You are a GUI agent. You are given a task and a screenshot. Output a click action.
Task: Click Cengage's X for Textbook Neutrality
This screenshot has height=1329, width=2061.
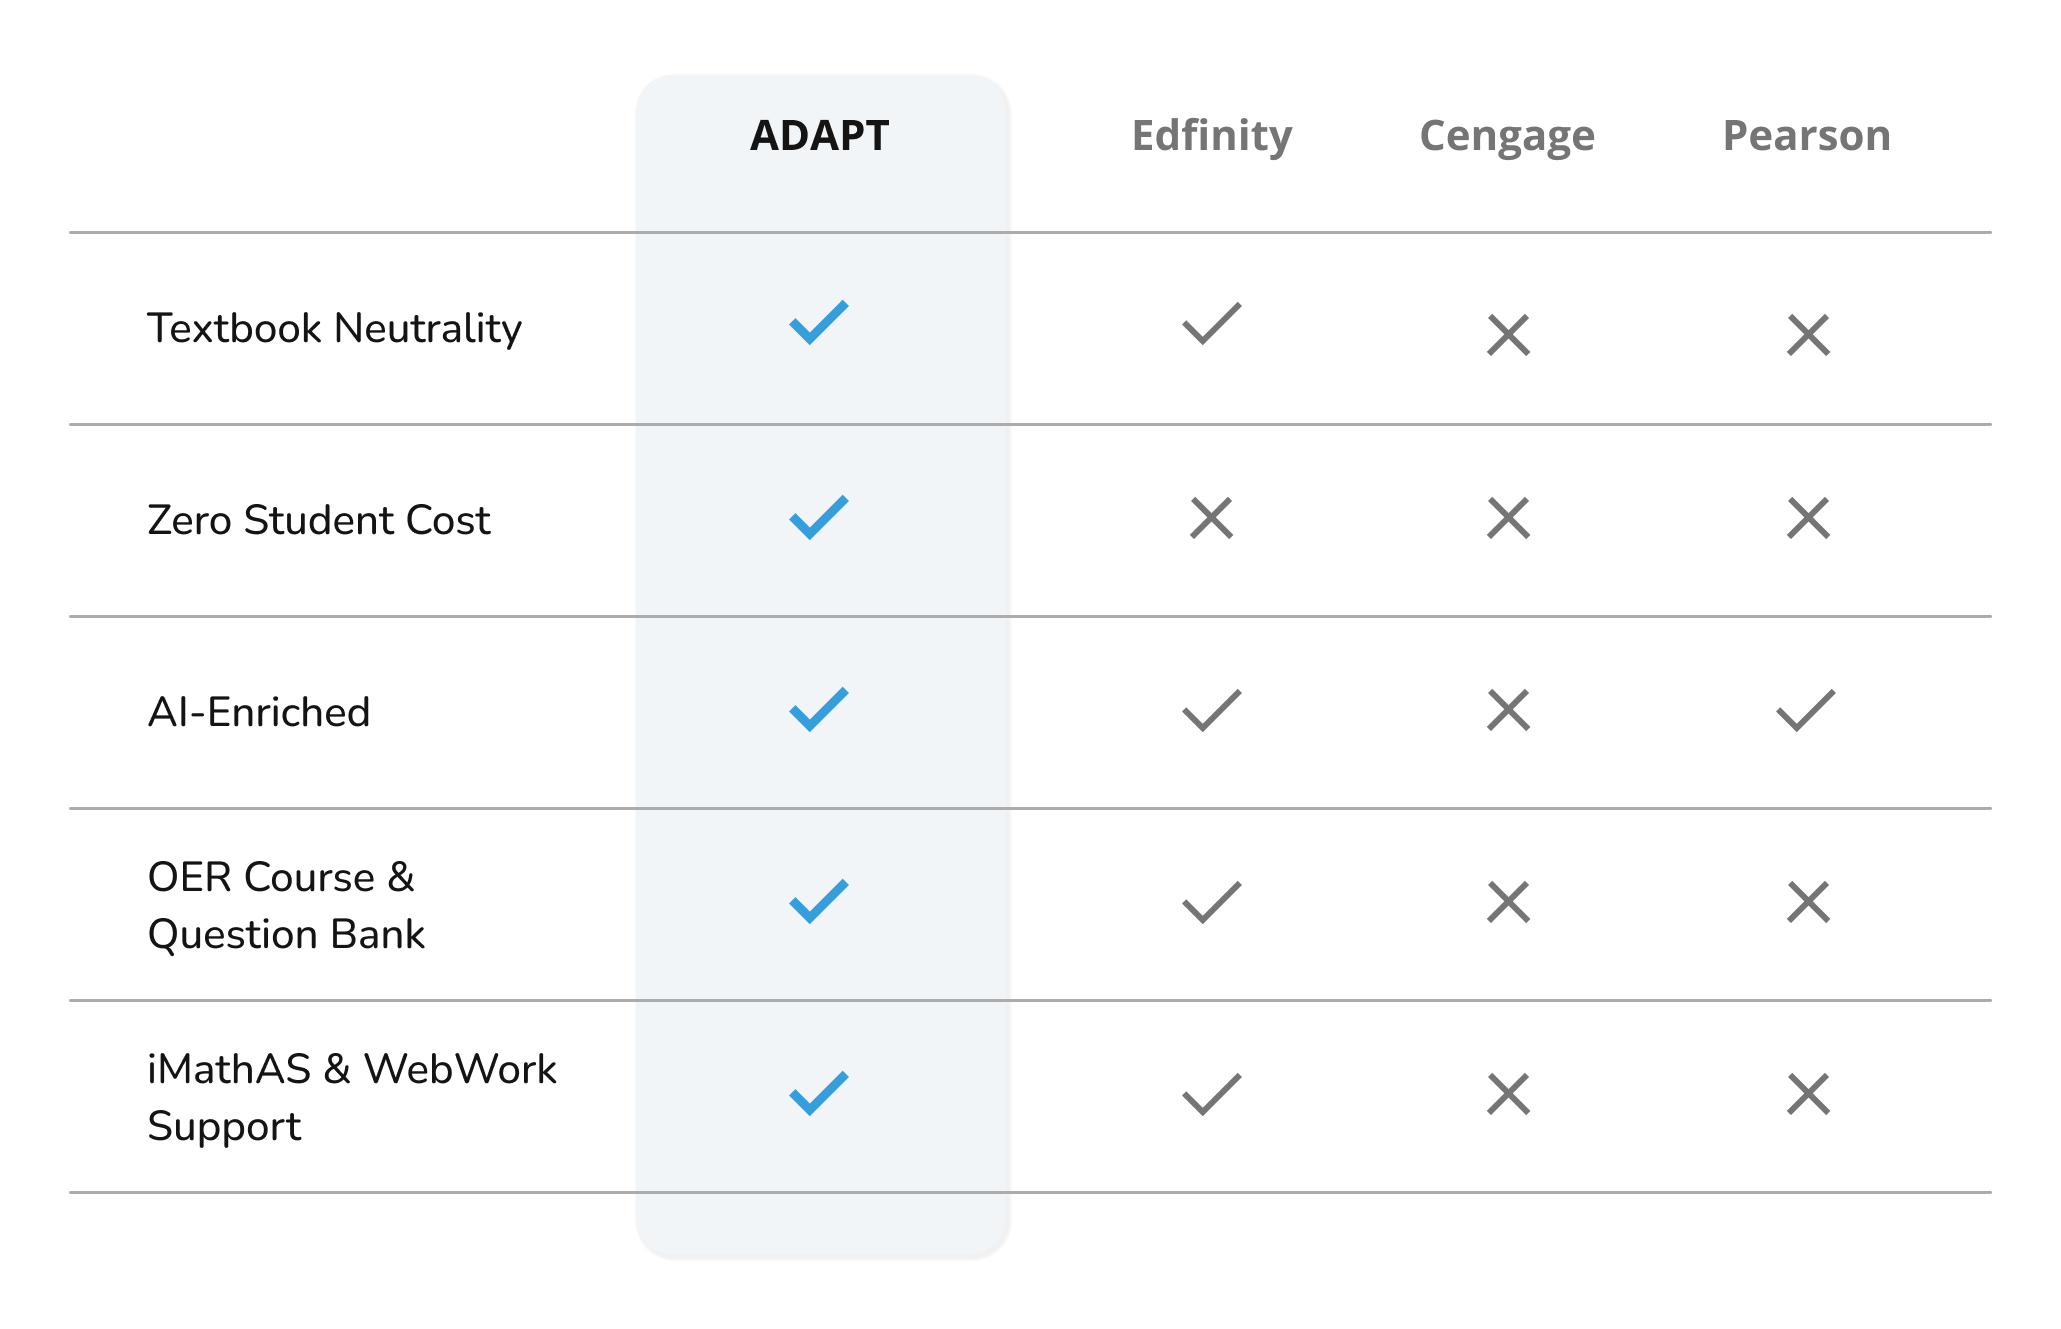(x=1508, y=335)
